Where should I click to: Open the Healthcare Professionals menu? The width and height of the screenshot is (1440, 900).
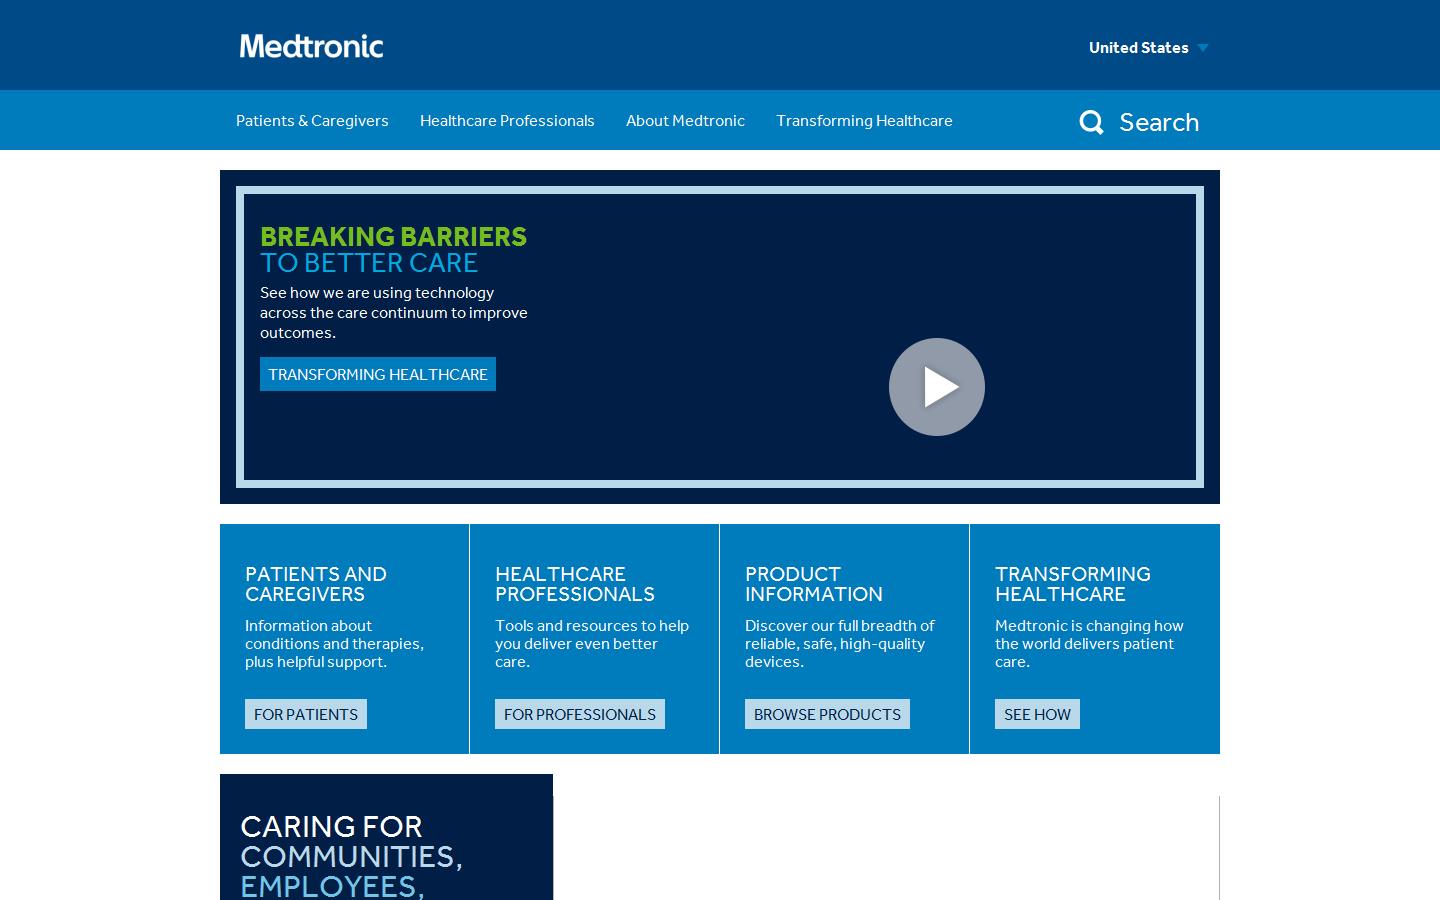pos(507,120)
